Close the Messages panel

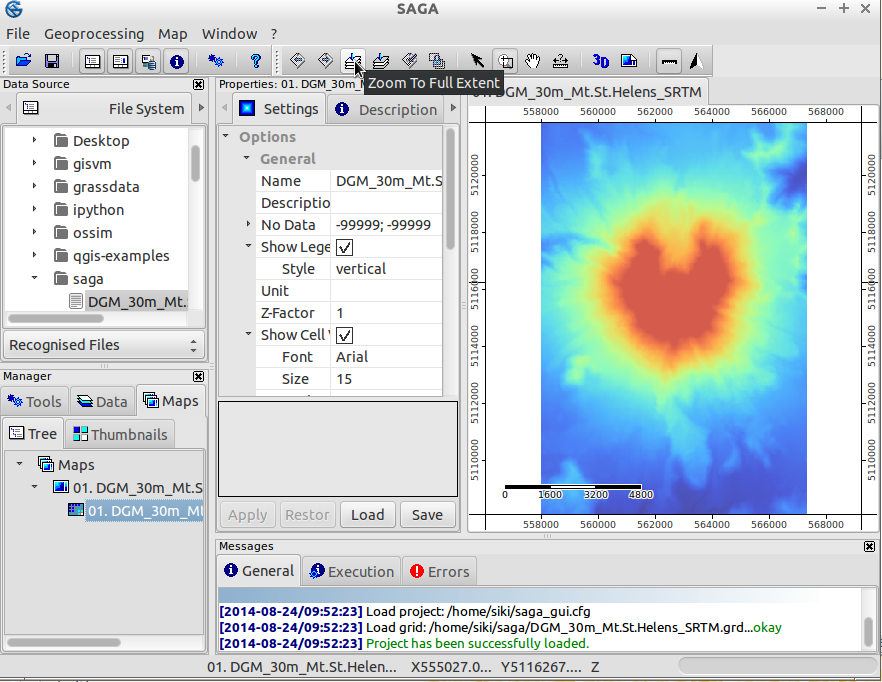tap(870, 546)
